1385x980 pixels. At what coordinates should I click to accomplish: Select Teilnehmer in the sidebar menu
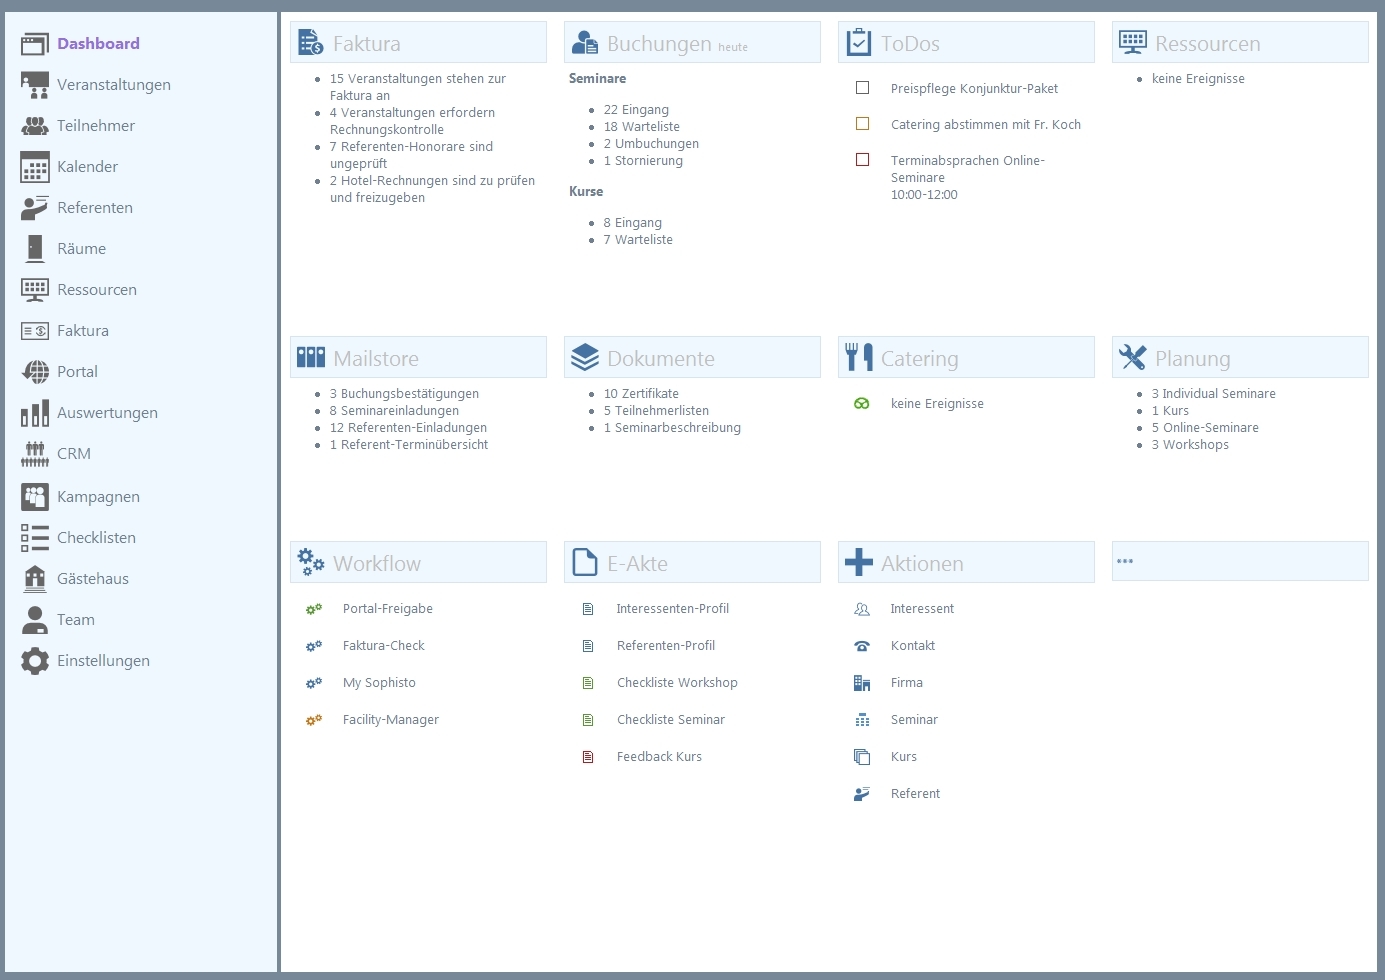[x=96, y=126]
